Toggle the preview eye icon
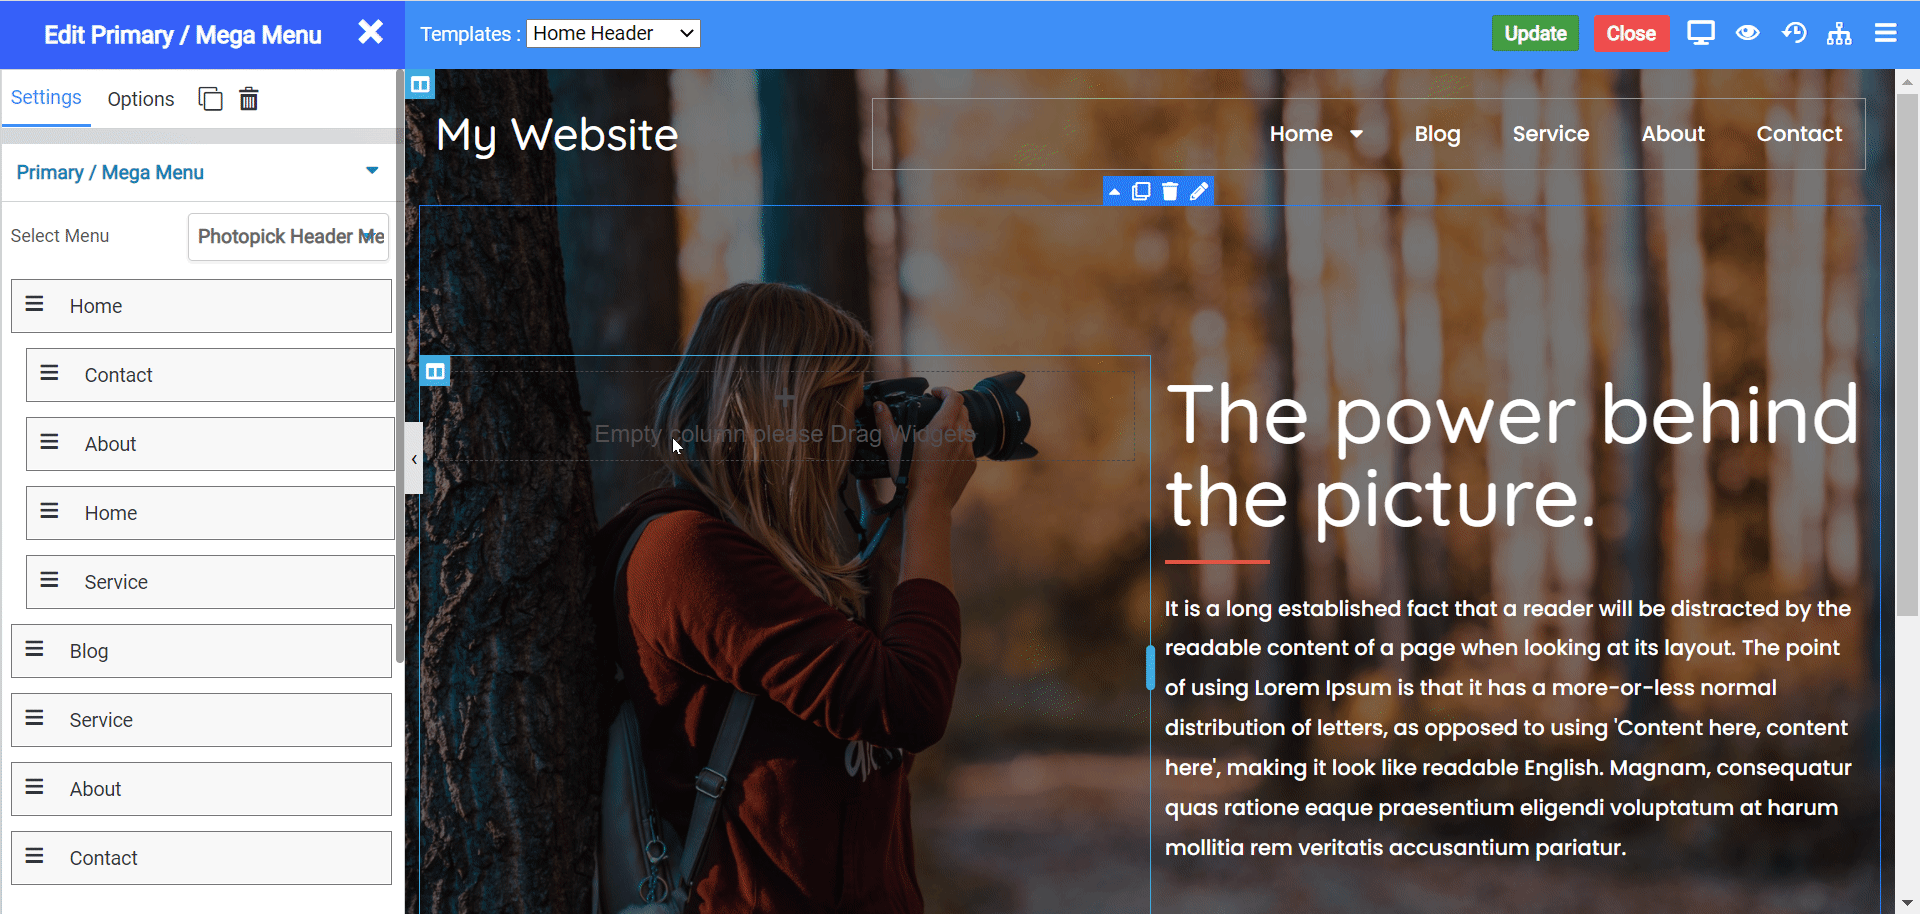This screenshot has width=1920, height=914. point(1747,33)
